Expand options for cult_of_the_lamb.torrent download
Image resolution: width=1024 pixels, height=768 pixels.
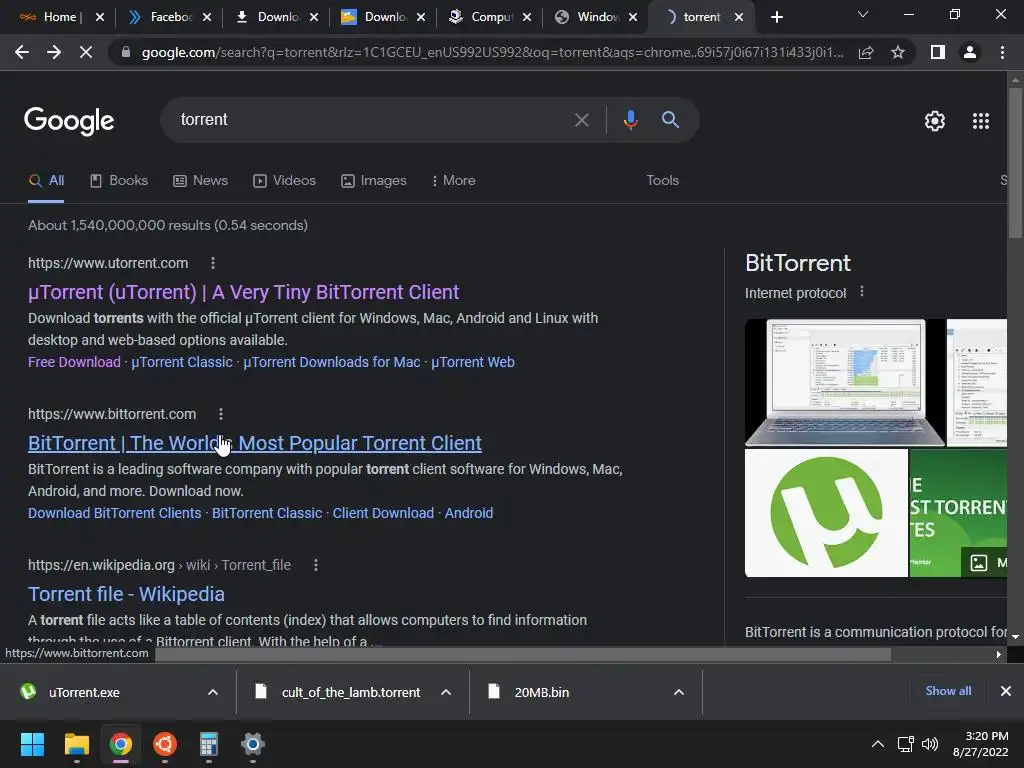[446, 692]
